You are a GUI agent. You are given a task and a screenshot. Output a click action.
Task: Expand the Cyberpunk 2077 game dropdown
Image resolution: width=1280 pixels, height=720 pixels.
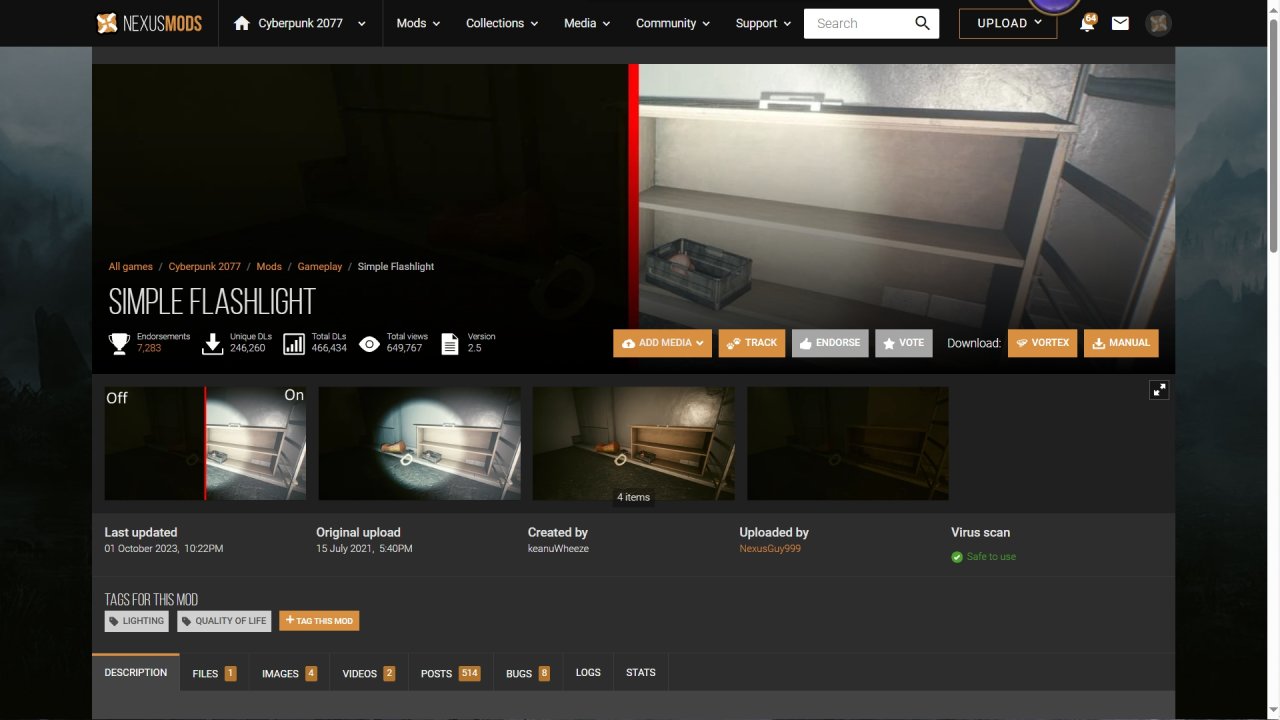[x=362, y=23]
